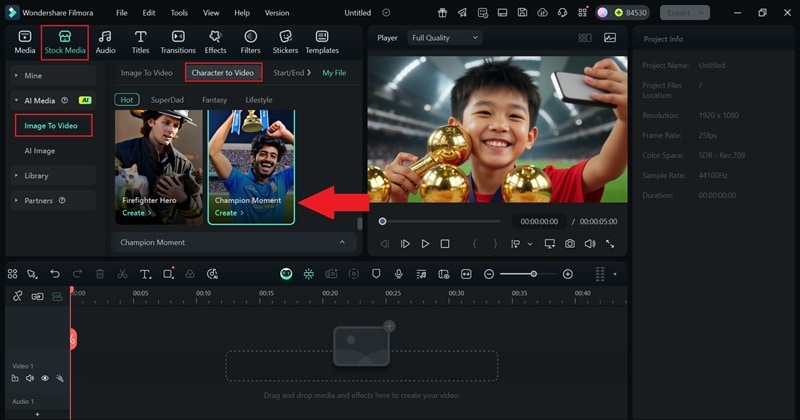Open the timeline layout grid icon

[13, 274]
